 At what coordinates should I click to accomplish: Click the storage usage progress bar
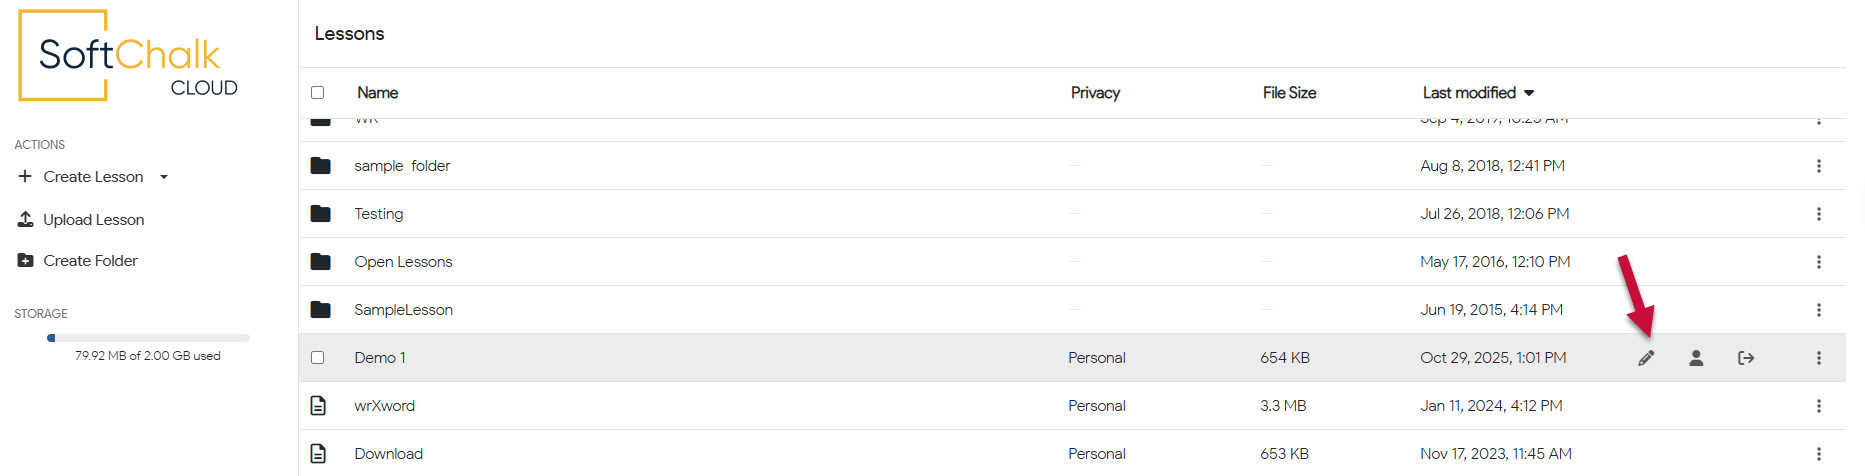(148, 338)
